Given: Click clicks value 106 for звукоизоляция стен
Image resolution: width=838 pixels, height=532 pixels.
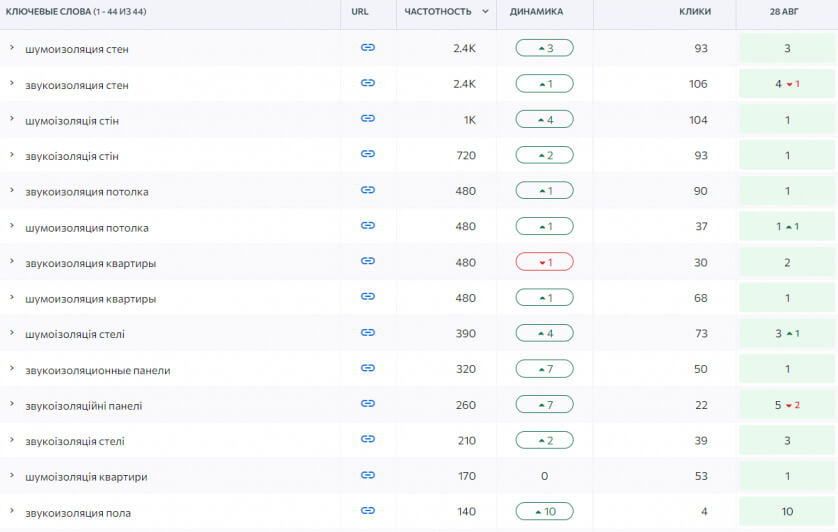Looking at the screenshot, I should (698, 84).
